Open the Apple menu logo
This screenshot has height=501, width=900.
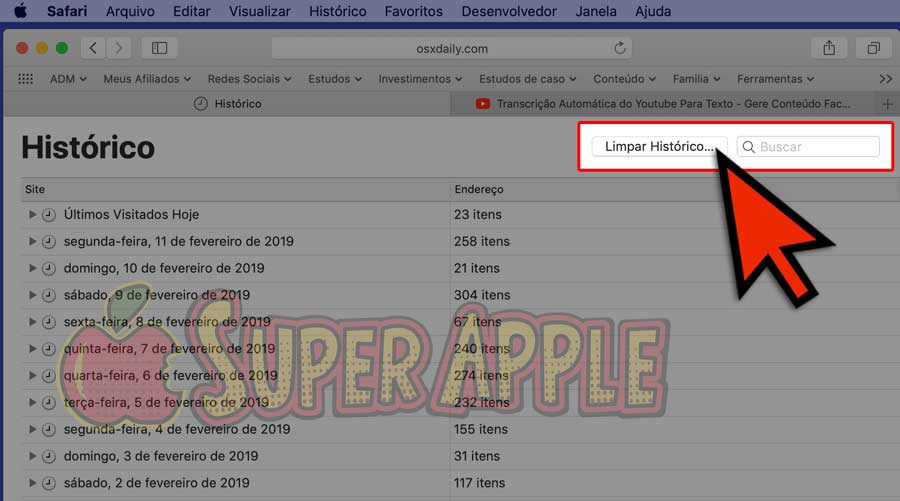pyautogui.click(x=20, y=11)
